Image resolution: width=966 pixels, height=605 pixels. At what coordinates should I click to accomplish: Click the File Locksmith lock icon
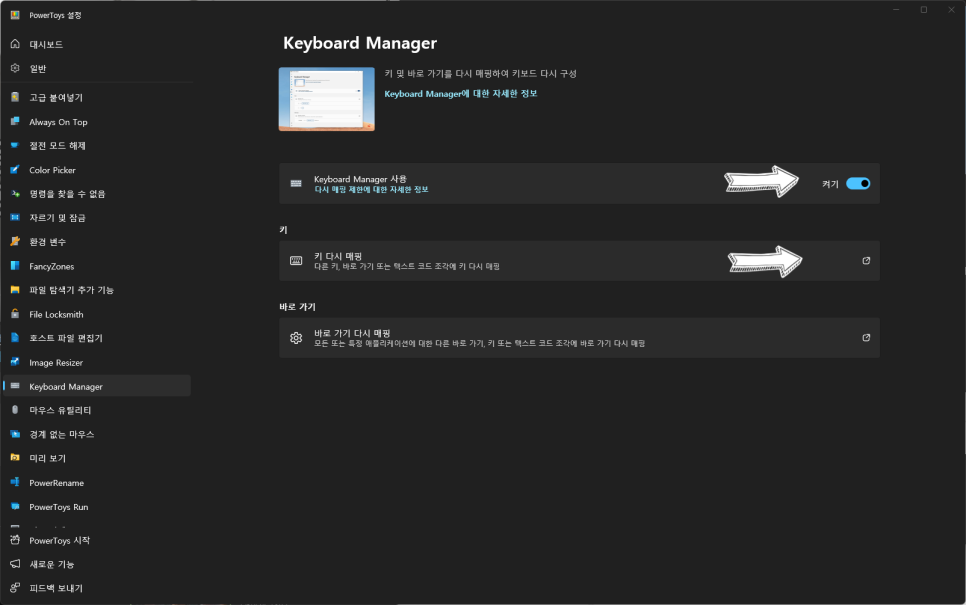[x=15, y=314]
